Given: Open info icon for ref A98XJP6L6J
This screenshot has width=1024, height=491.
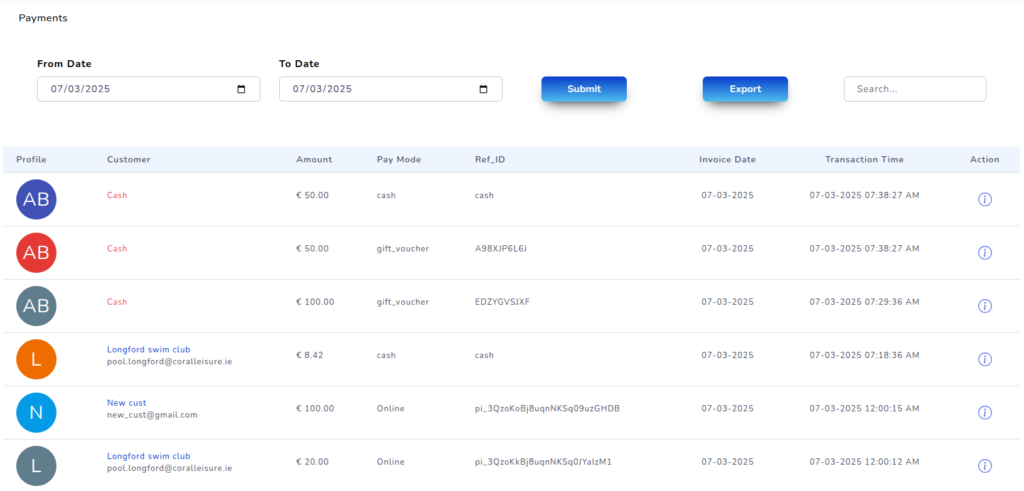Looking at the screenshot, I should (984, 253).
